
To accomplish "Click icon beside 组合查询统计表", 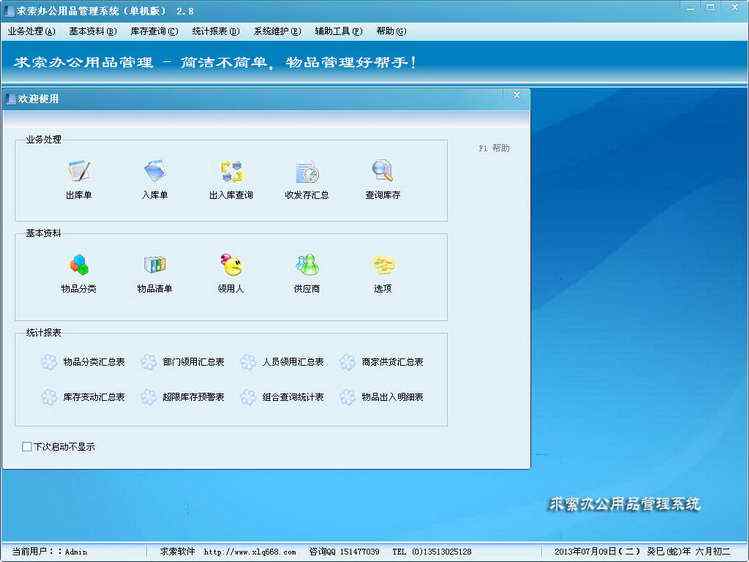I will (248, 397).
